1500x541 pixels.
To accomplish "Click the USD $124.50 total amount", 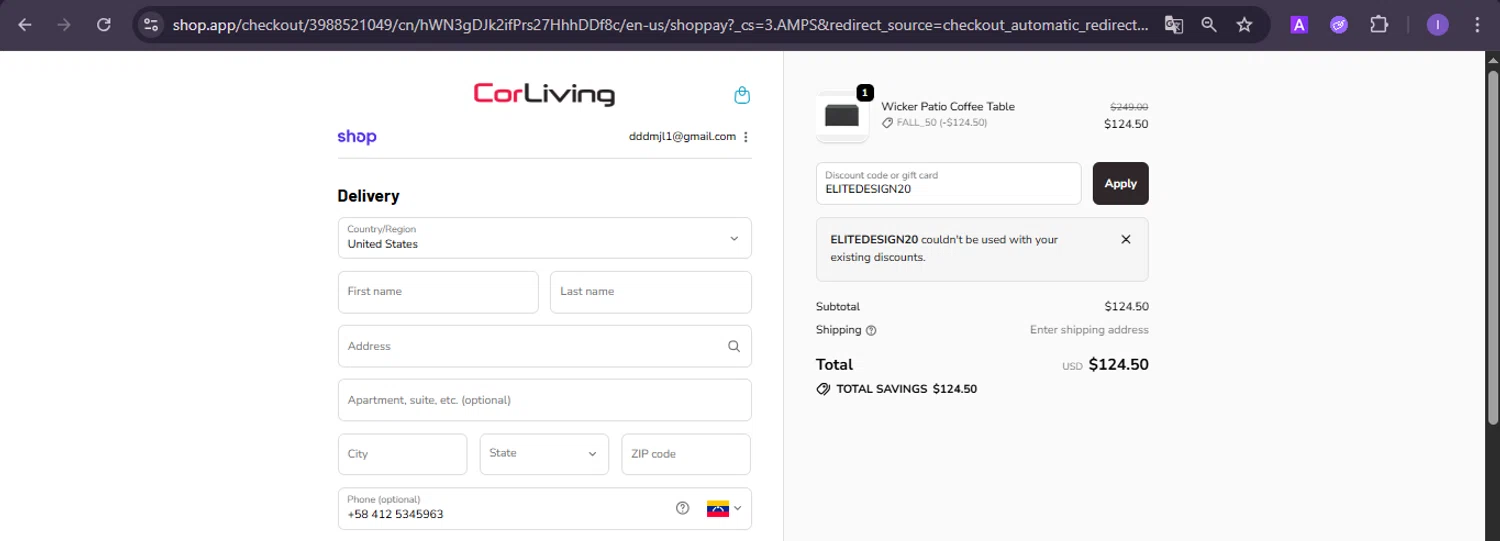I will 1105,365.
